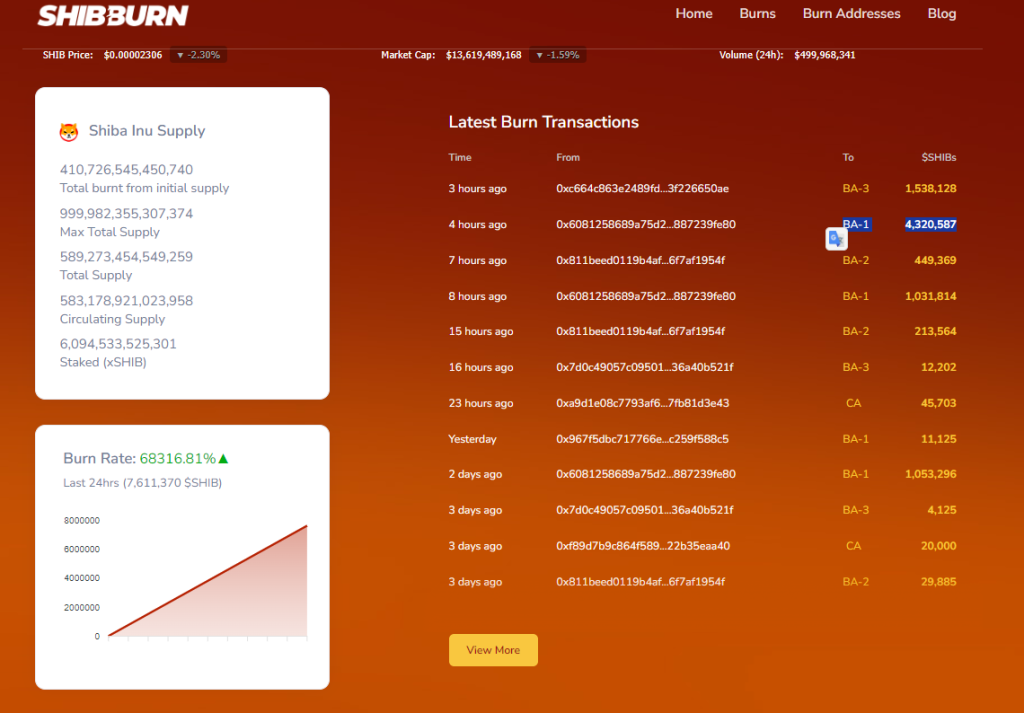Click the SHIBBURN logo
Viewport: 1024px width, 713px height.
click(x=112, y=15)
